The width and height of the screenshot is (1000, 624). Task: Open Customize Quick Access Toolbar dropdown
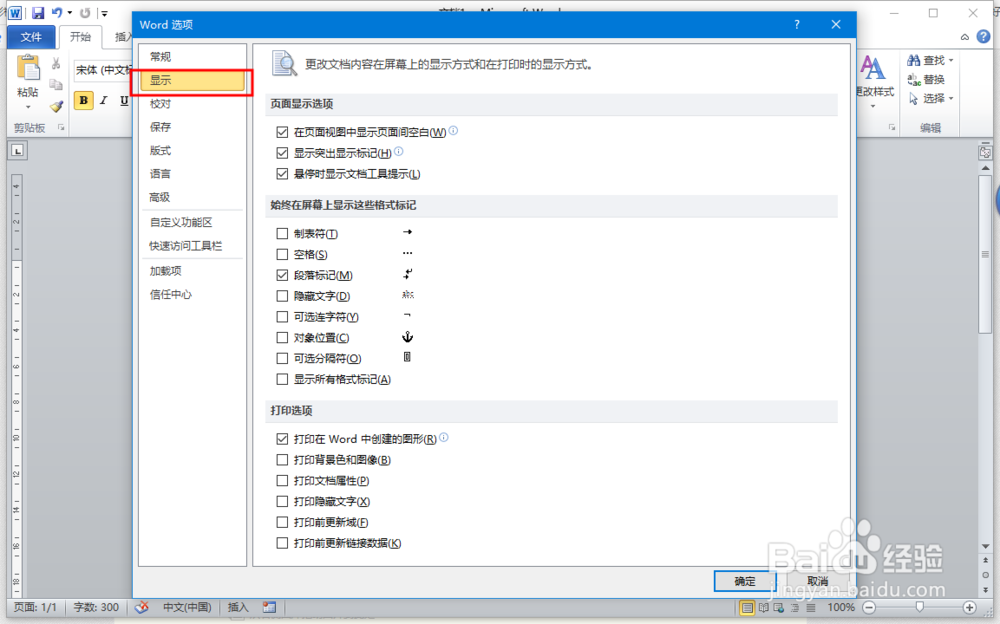[105, 13]
